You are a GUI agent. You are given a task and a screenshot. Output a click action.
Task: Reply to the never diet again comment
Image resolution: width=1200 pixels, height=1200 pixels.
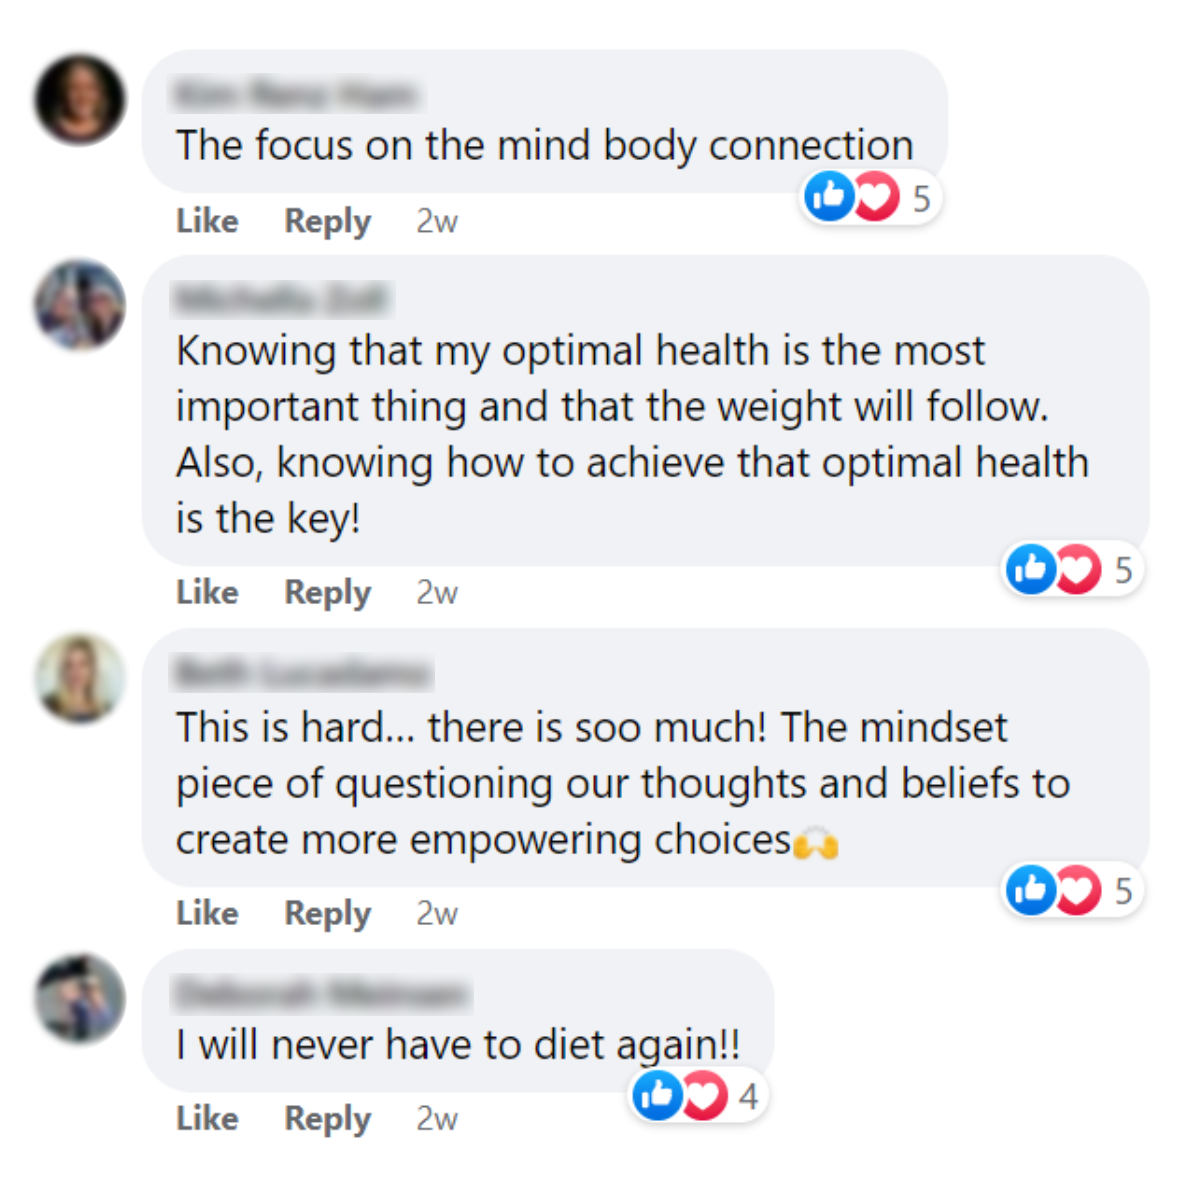click(328, 1119)
